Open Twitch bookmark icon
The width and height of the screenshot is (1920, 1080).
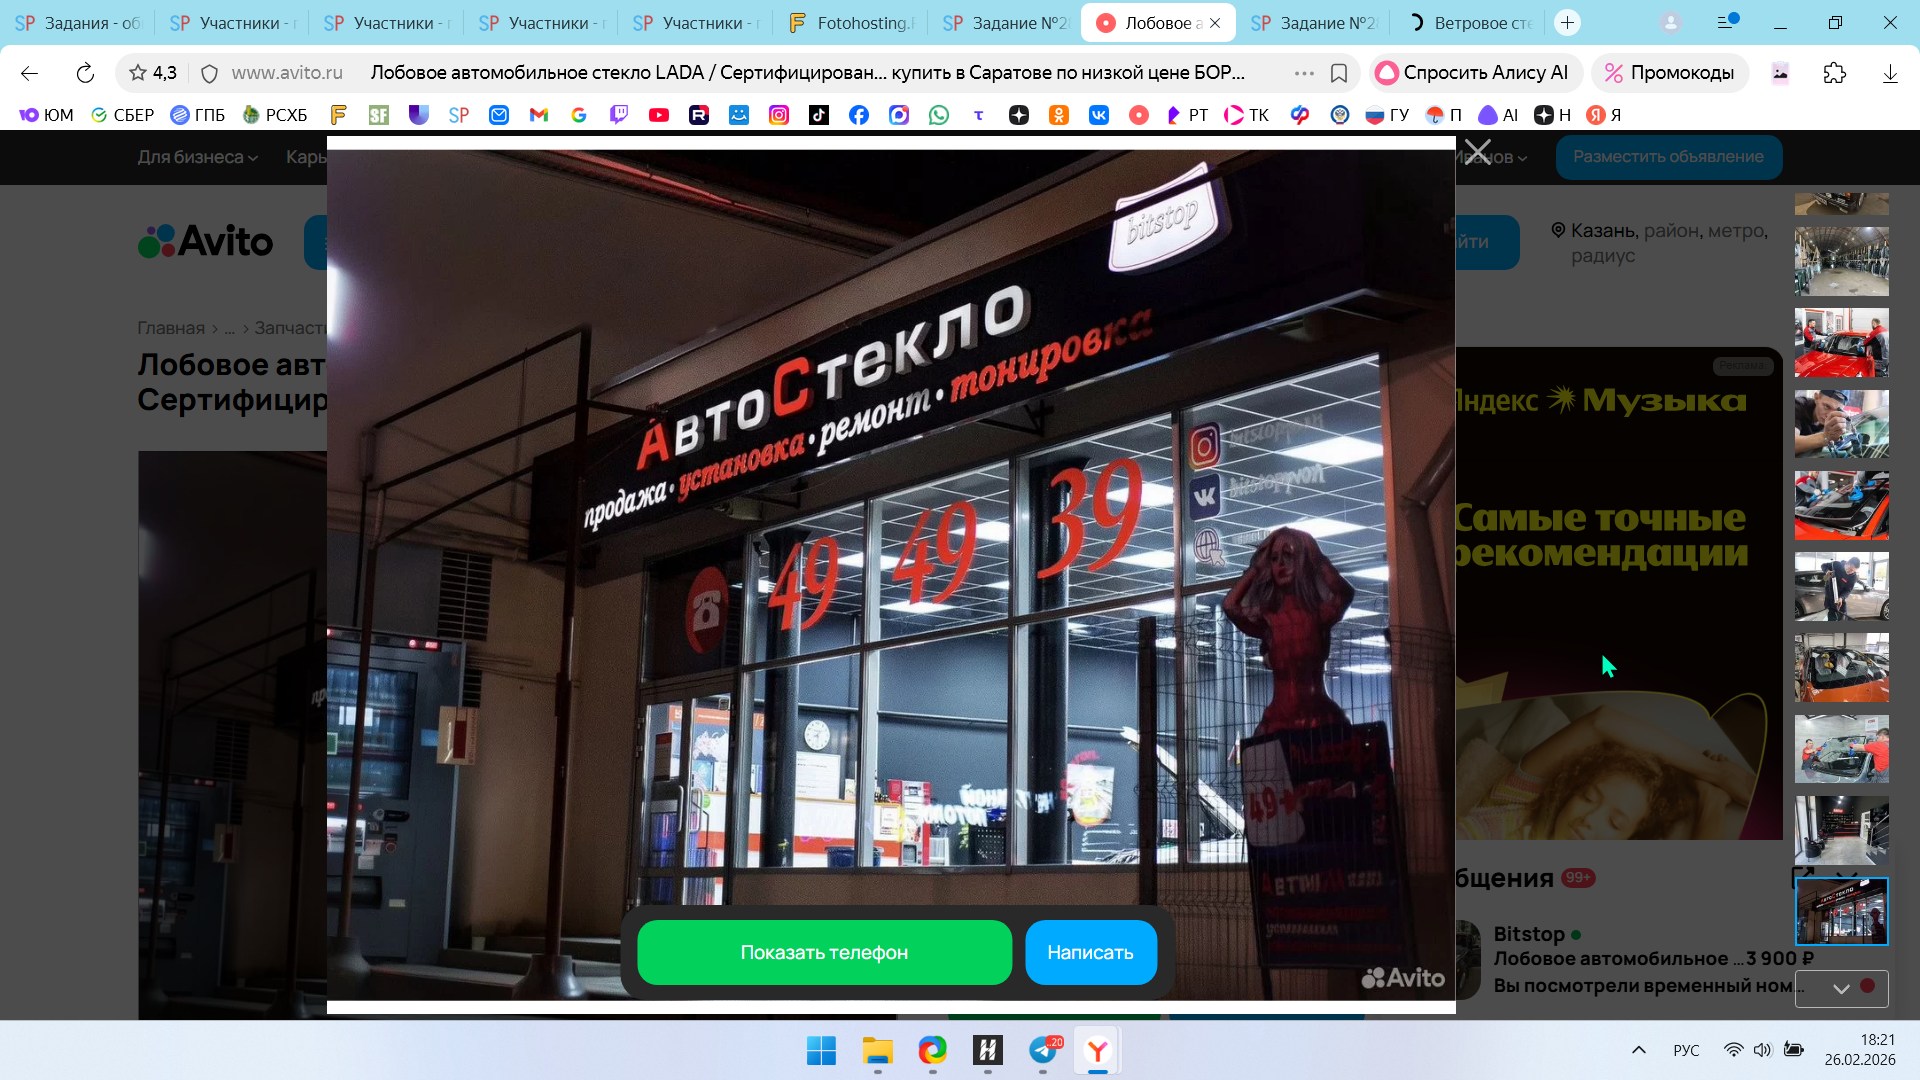coord(619,115)
